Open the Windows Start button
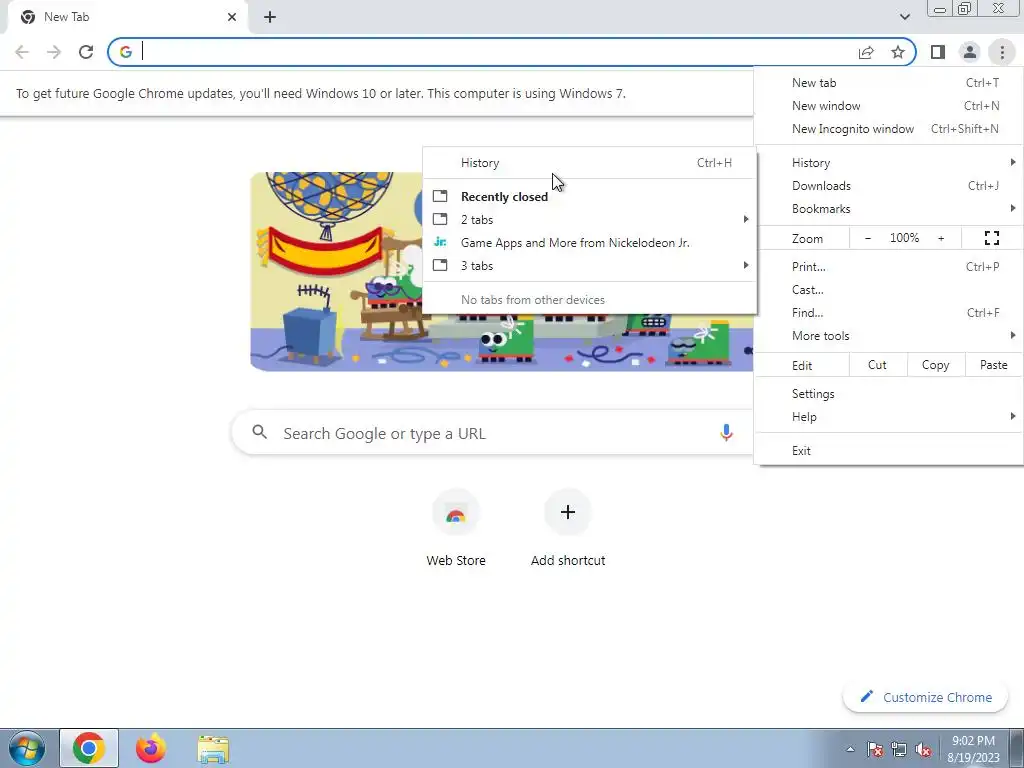 (x=27, y=748)
